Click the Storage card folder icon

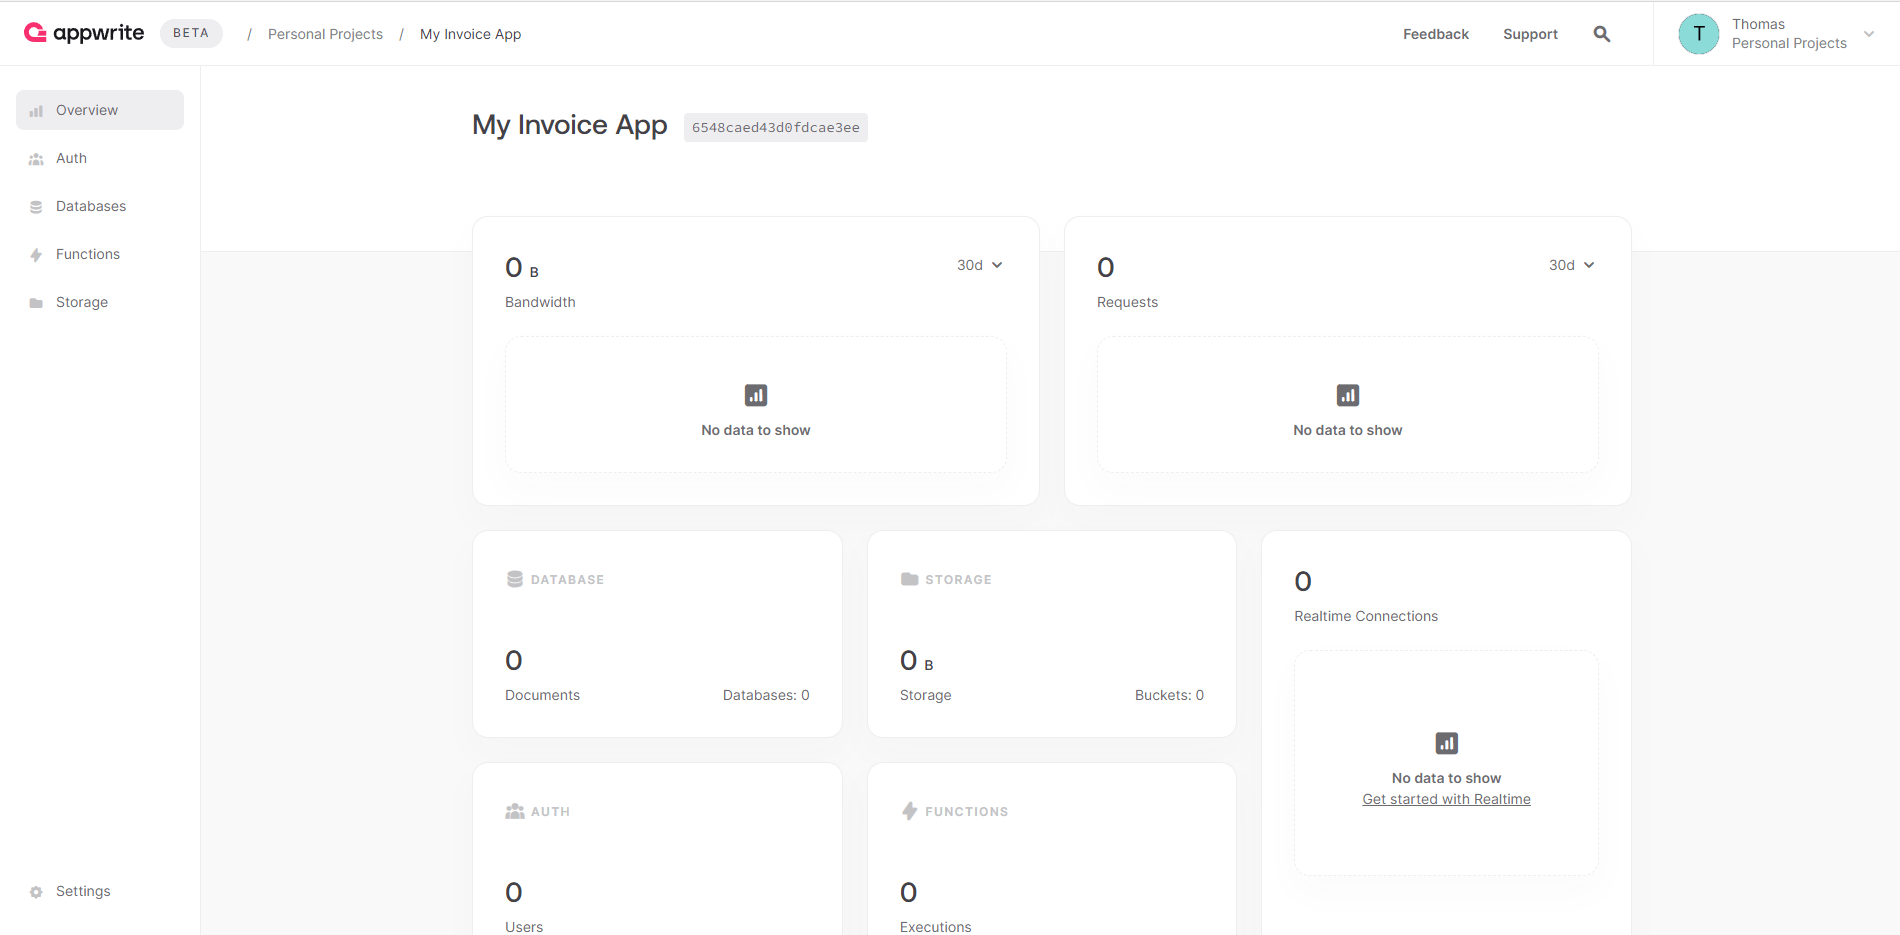click(910, 579)
